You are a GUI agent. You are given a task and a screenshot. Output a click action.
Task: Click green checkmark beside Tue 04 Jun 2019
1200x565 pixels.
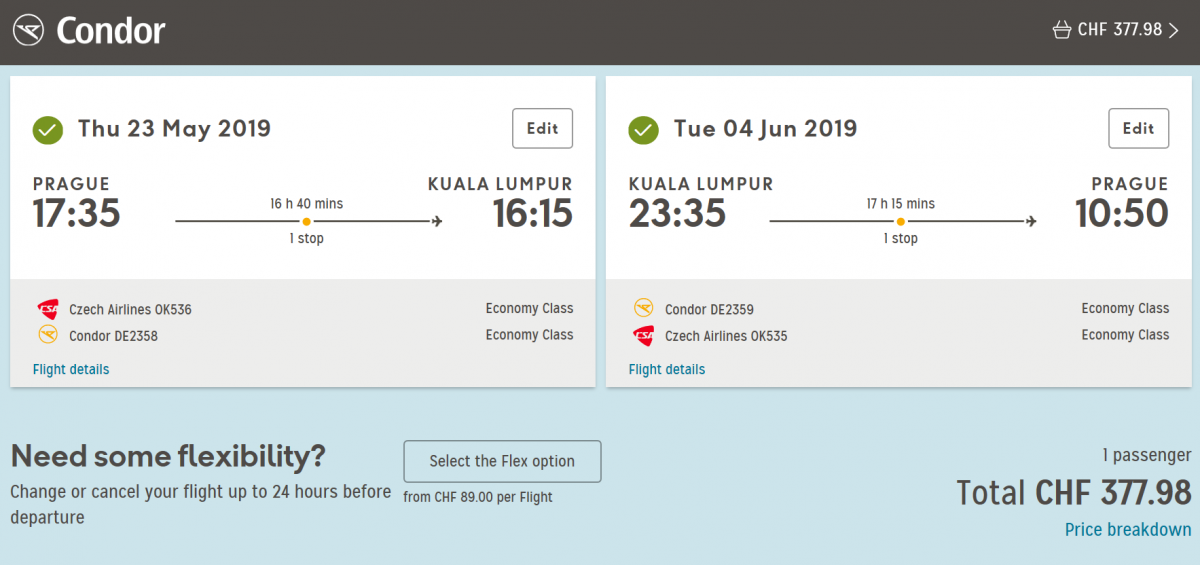tap(643, 130)
